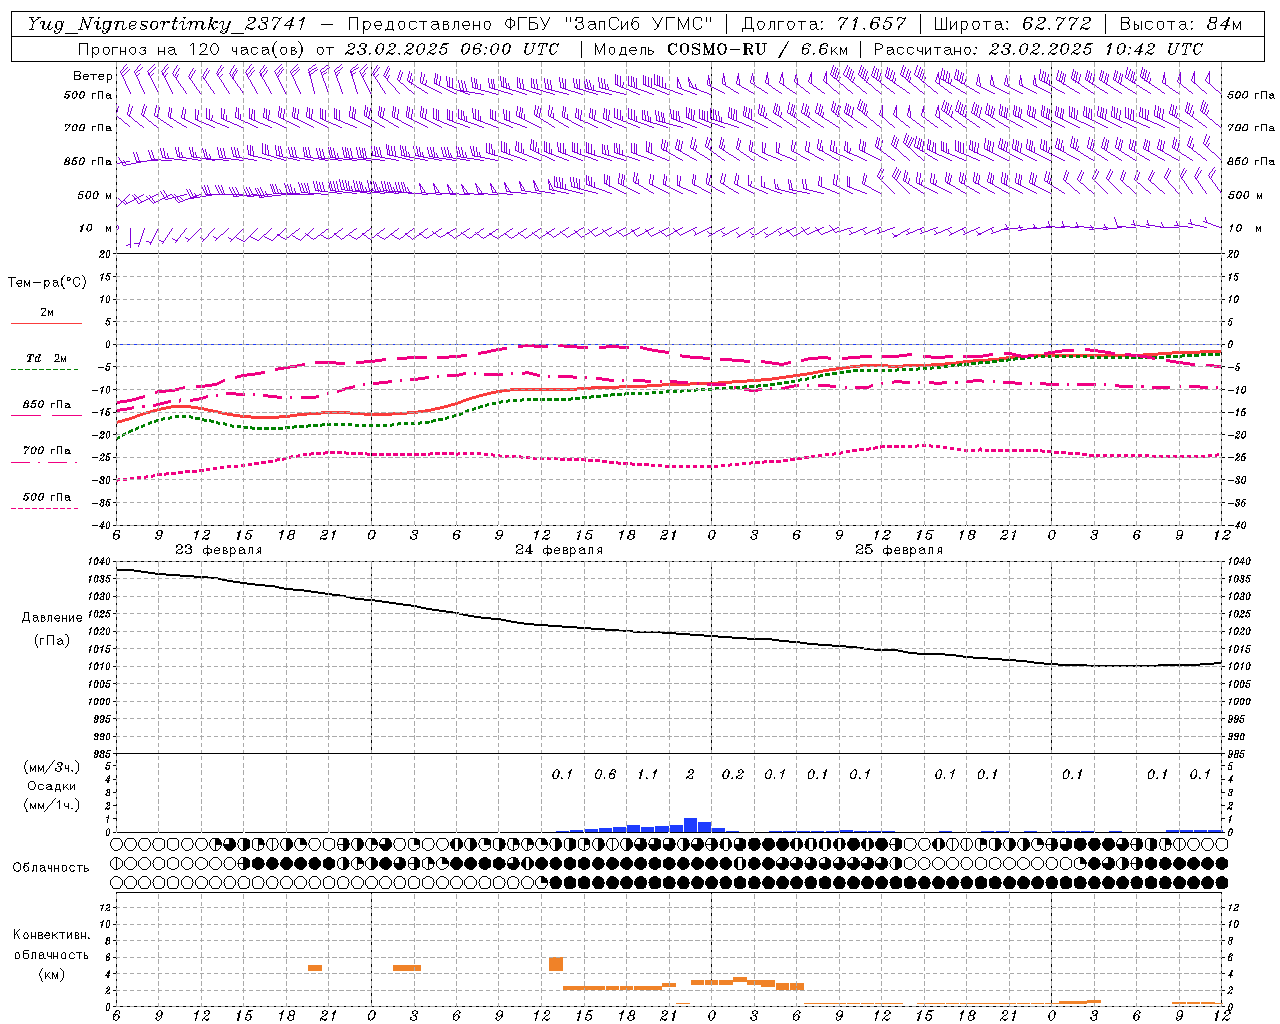Click the 3-hour precipitation value 0.6
This screenshot has width=1280, height=1024.
tap(605, 775)
